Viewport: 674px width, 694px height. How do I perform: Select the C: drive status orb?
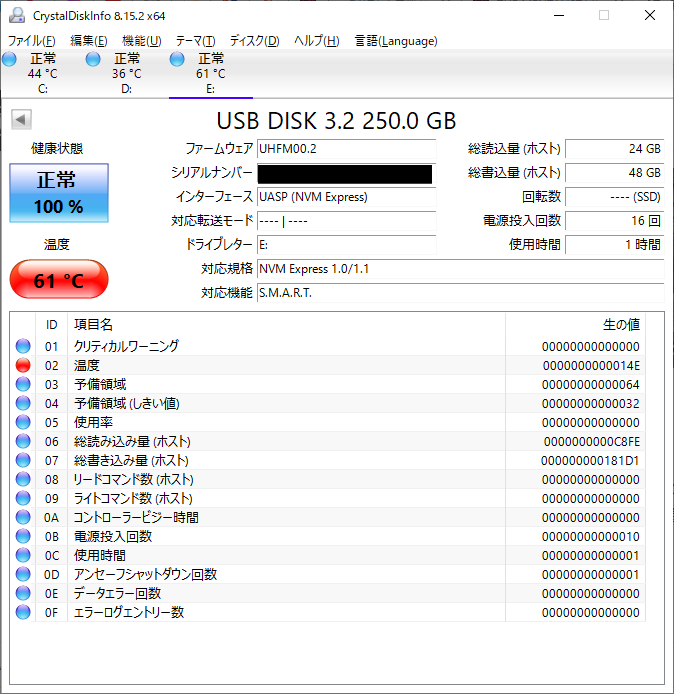click(9, 59)
